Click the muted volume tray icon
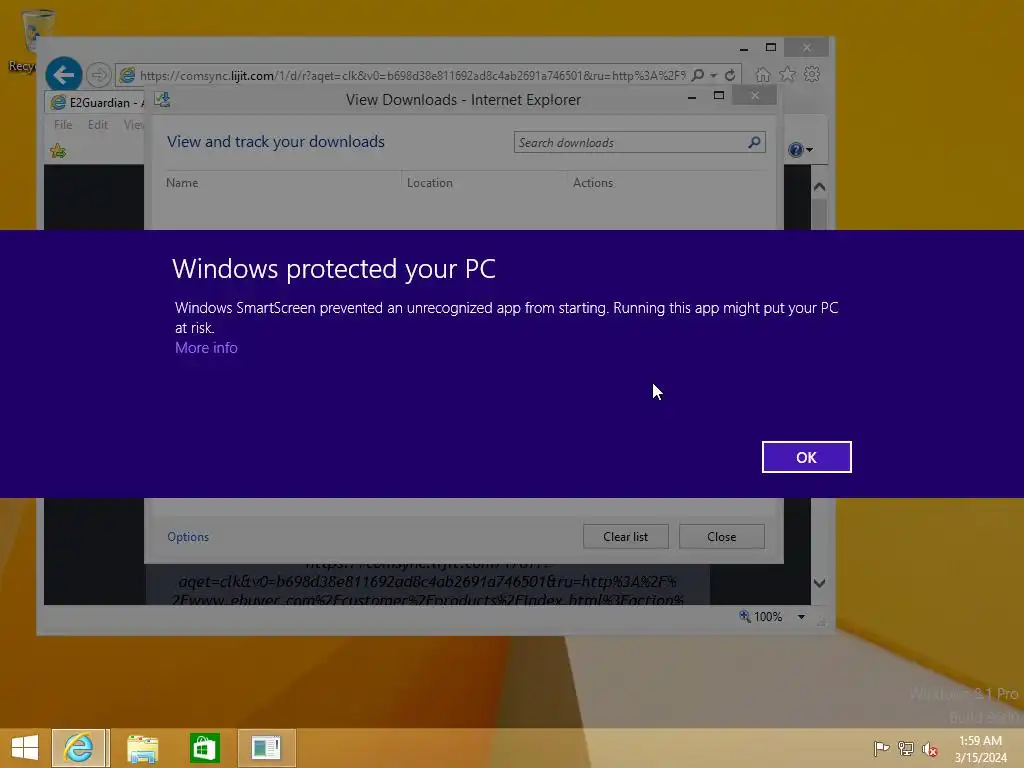This screenshot has height=768, width=1024. pos(930,749)
